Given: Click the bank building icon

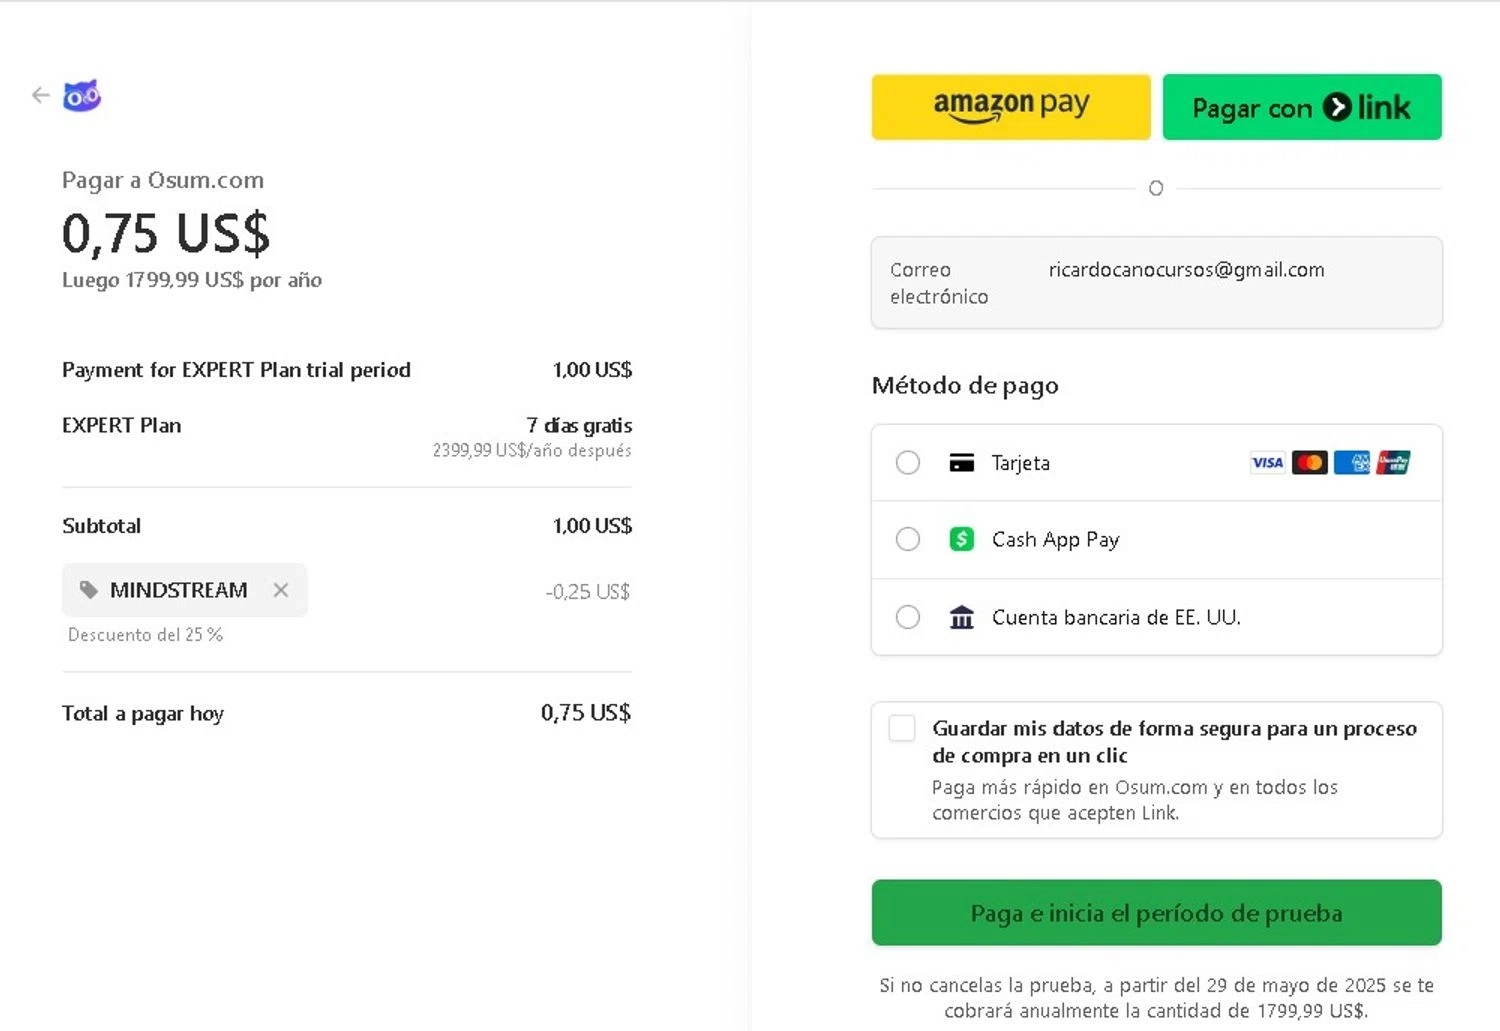Looking at the screenshot, I should tap(961, 618).
